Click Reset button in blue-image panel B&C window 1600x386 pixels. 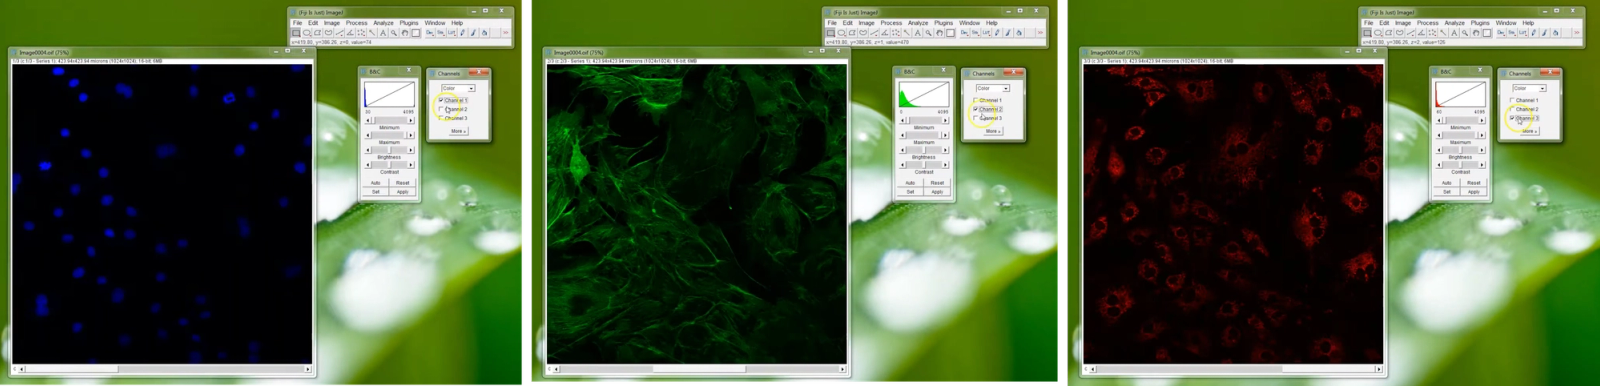point(403,183)
